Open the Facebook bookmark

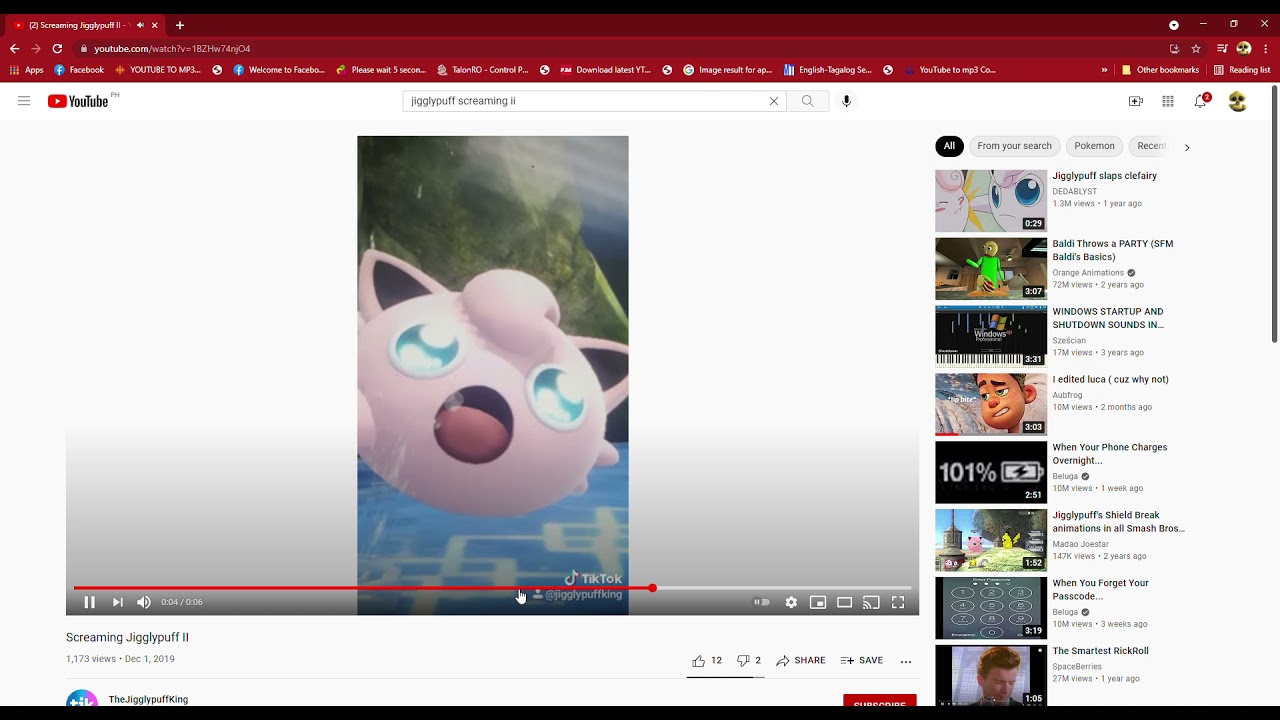(x=79, y=70)
